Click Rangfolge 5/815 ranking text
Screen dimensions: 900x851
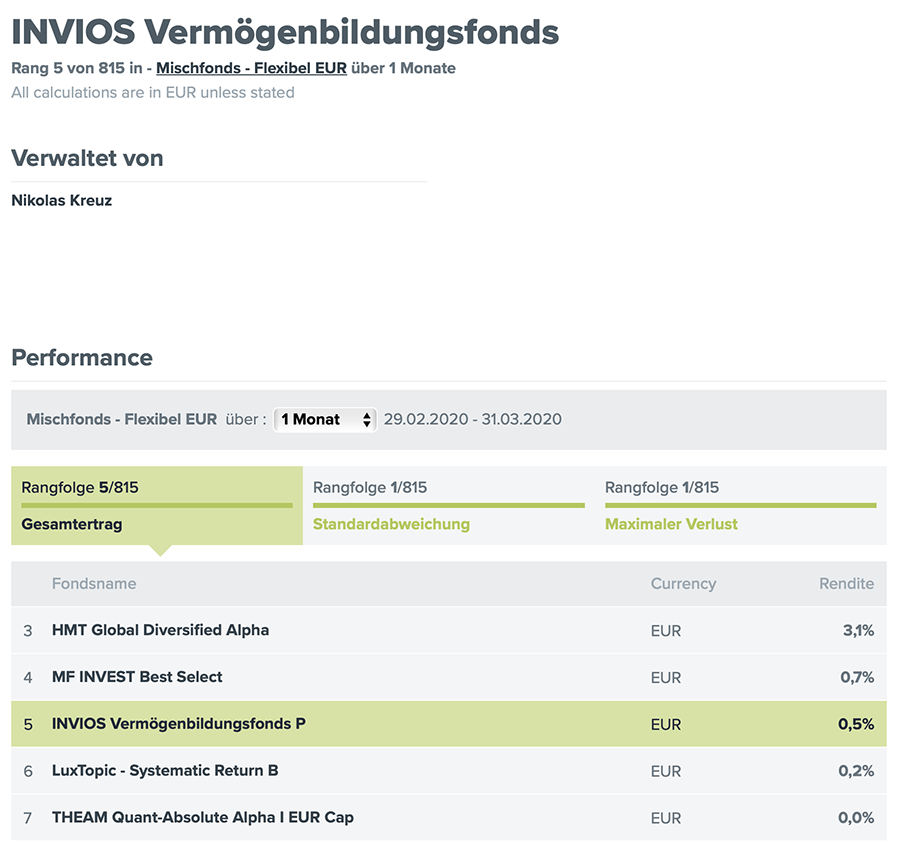[x=80, y=488]
